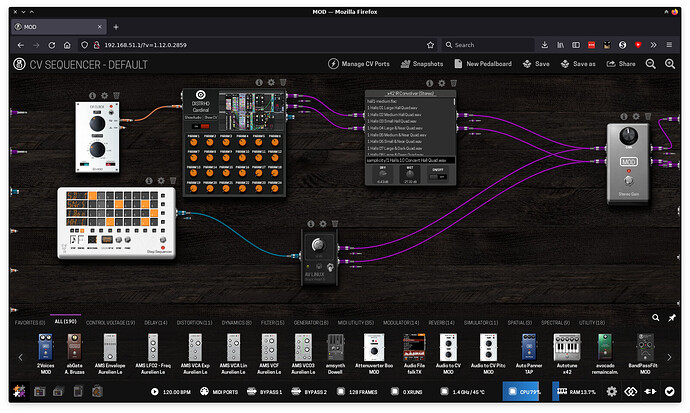The image size is (690, 413).
Task: Toggle Show CV on Cardinal
Action: tap(210, 117)
